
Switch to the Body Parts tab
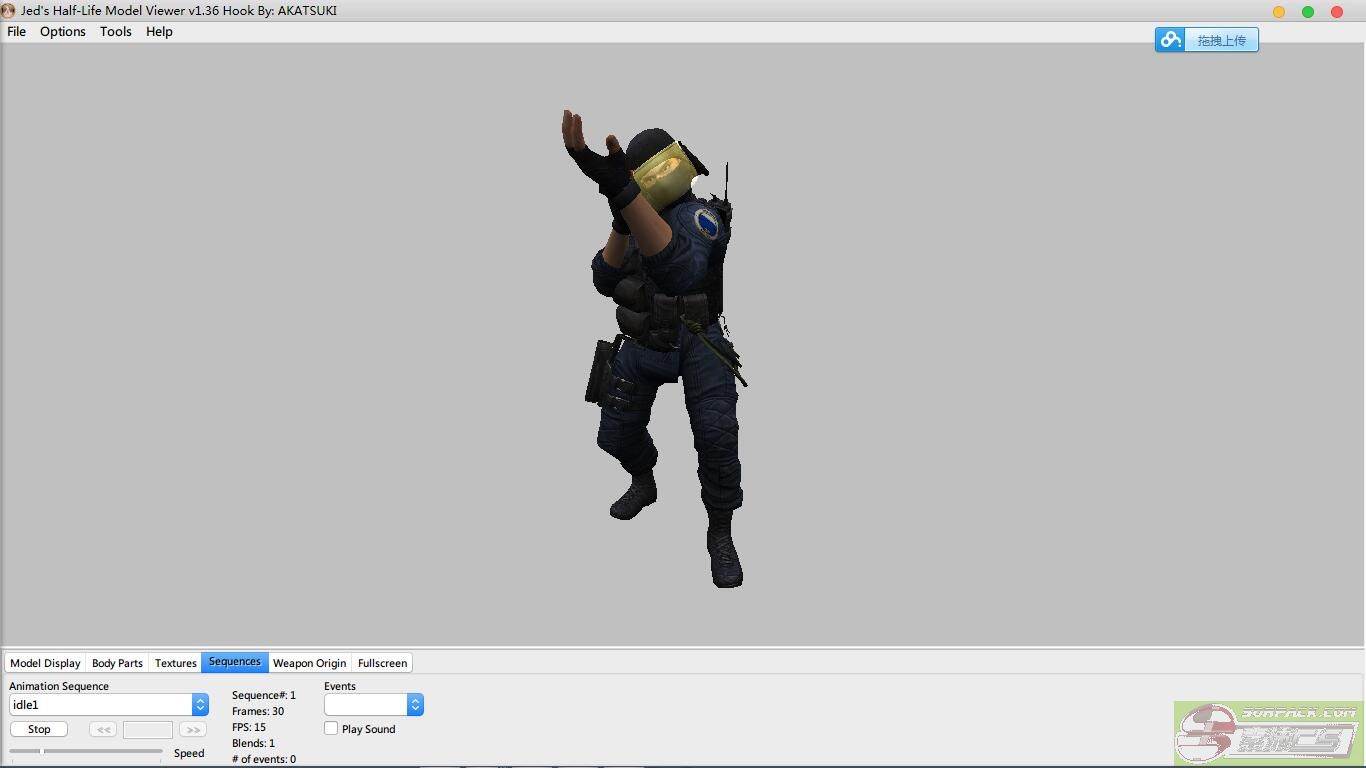pos(117,663)
